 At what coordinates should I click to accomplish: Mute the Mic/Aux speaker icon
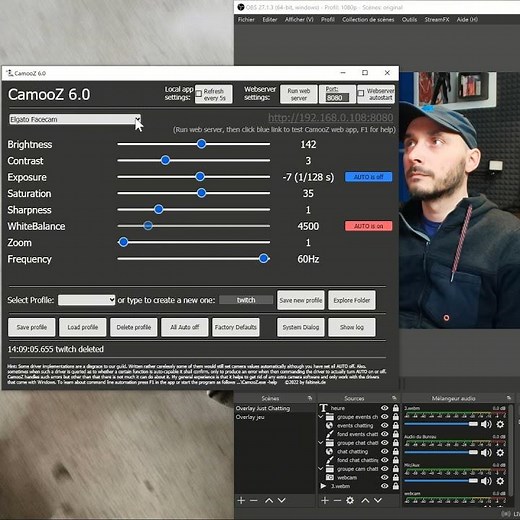tap(486, 481)
